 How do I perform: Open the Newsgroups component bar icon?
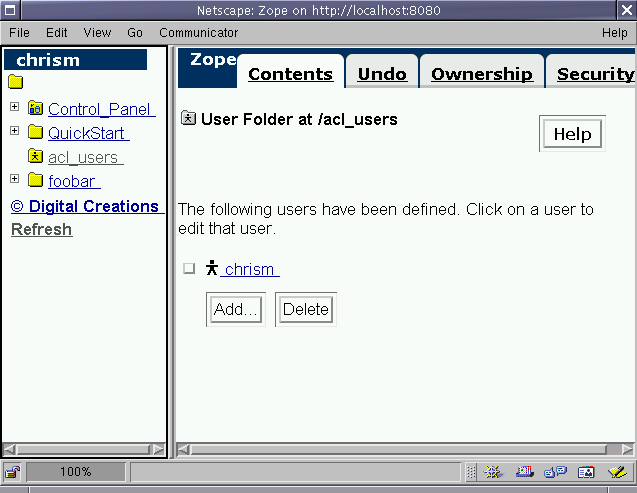[555, 472]
